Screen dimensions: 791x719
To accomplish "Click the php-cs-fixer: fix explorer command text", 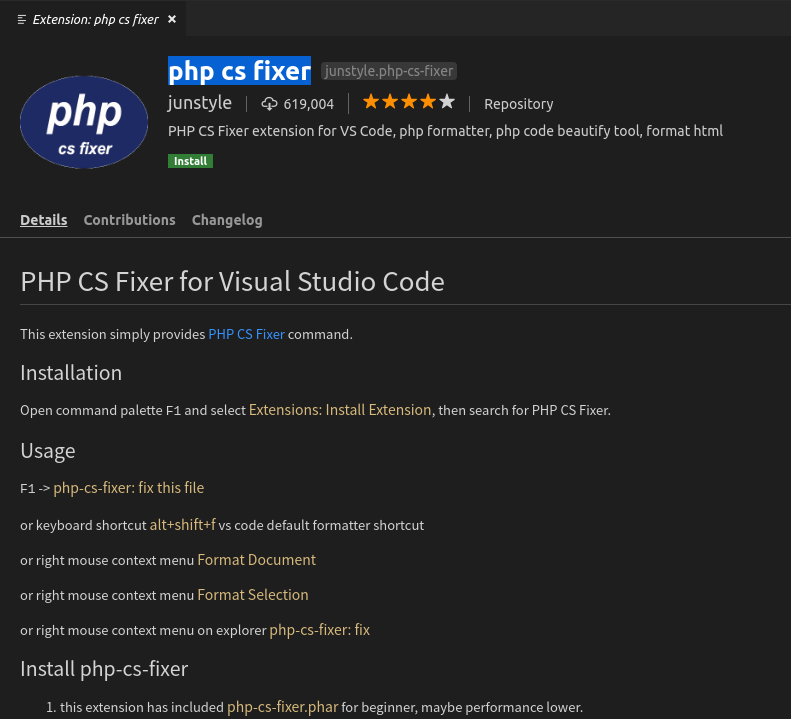I will pyautogui.click(x=319, y=630).
